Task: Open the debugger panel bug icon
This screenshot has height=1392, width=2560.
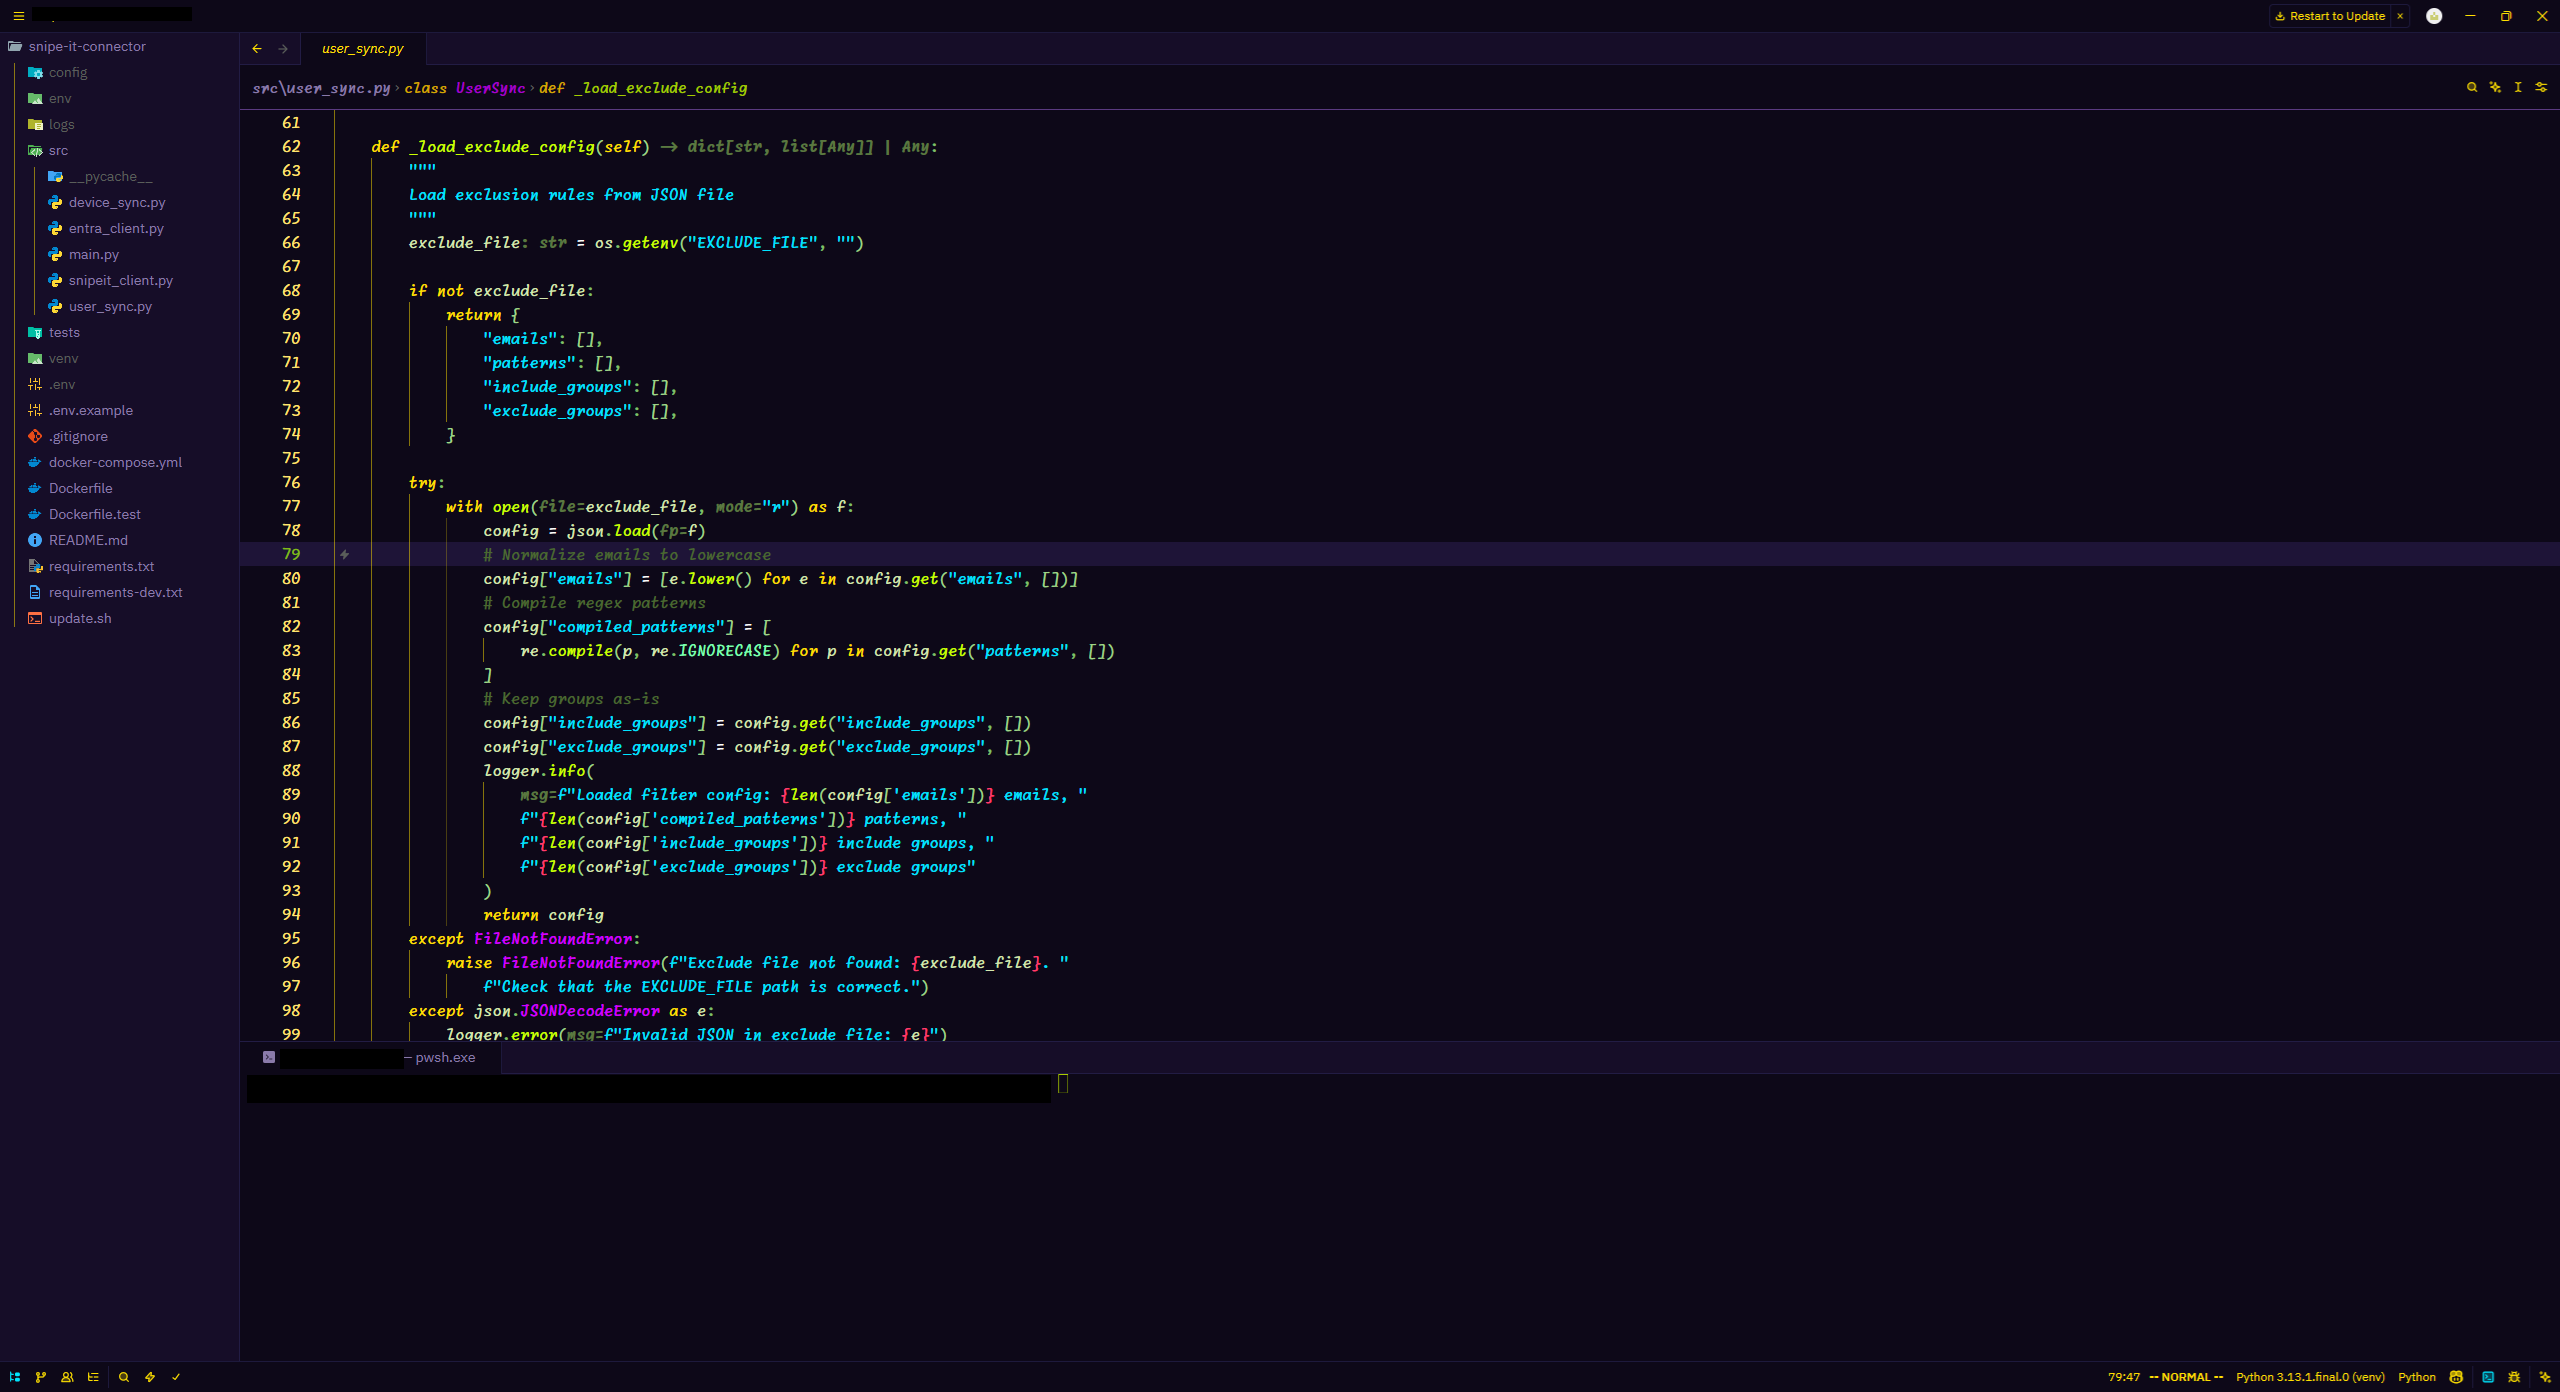Action: [2514, 1377]
